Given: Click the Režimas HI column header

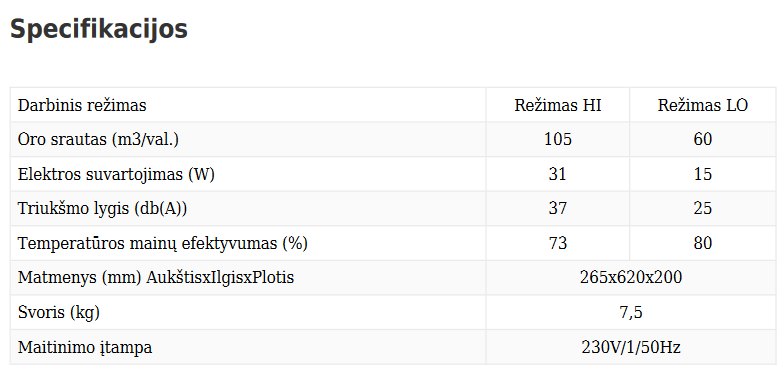Looking at the screenshot, I should [x=558, y=105].
